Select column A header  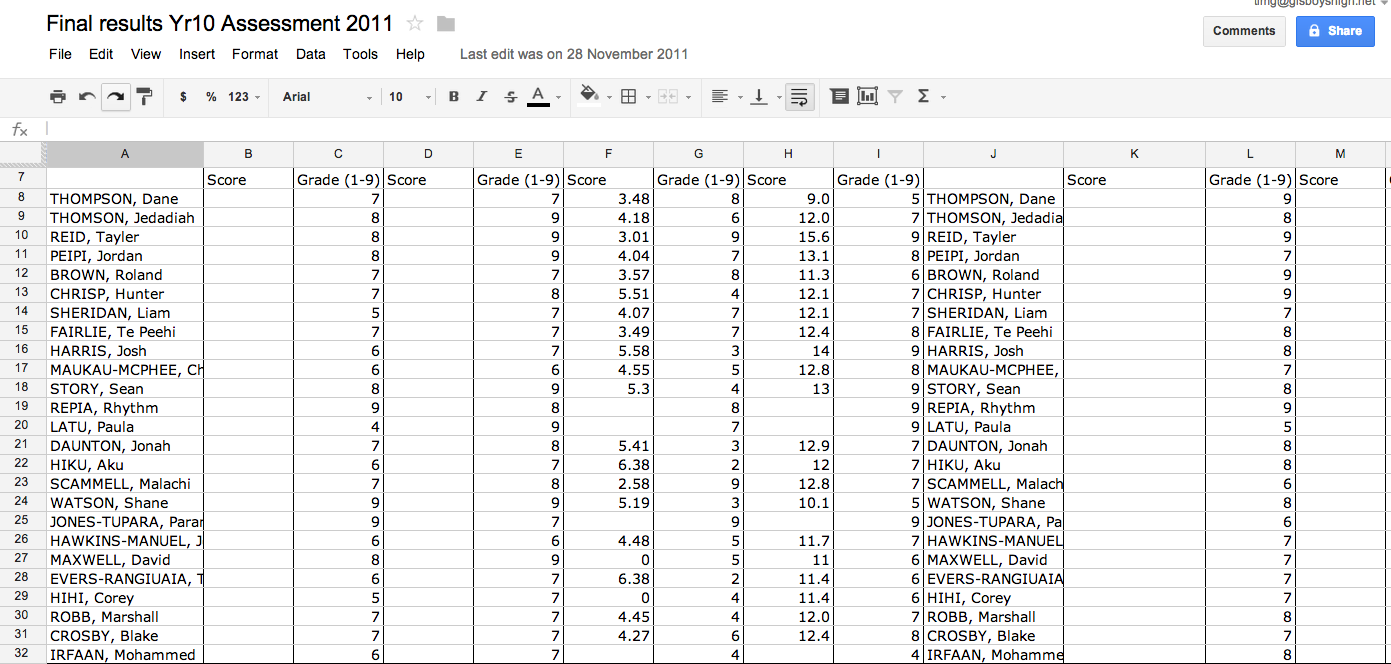click(x=124, y=154)
